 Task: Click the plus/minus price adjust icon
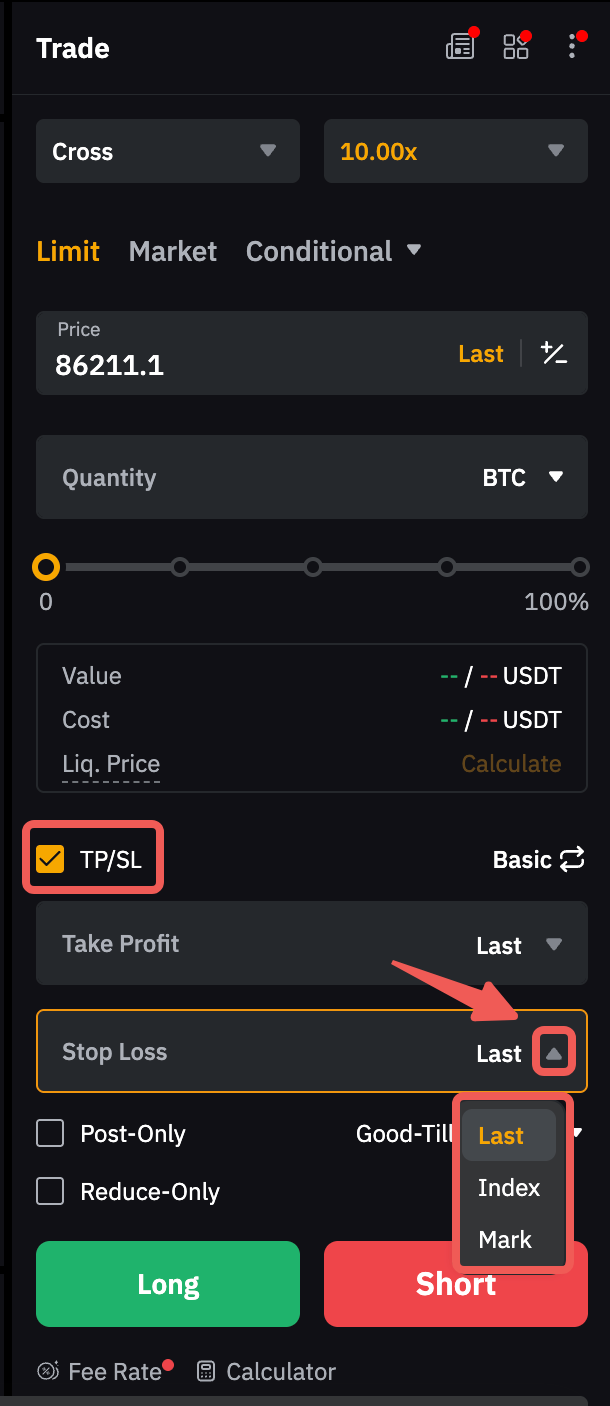point(553,353)
